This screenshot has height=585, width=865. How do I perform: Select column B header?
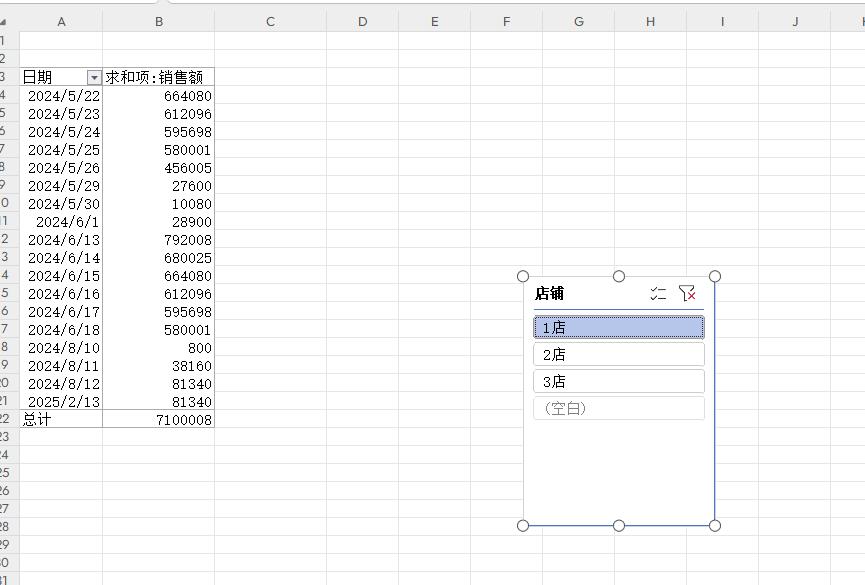click(x=159, y=22)
